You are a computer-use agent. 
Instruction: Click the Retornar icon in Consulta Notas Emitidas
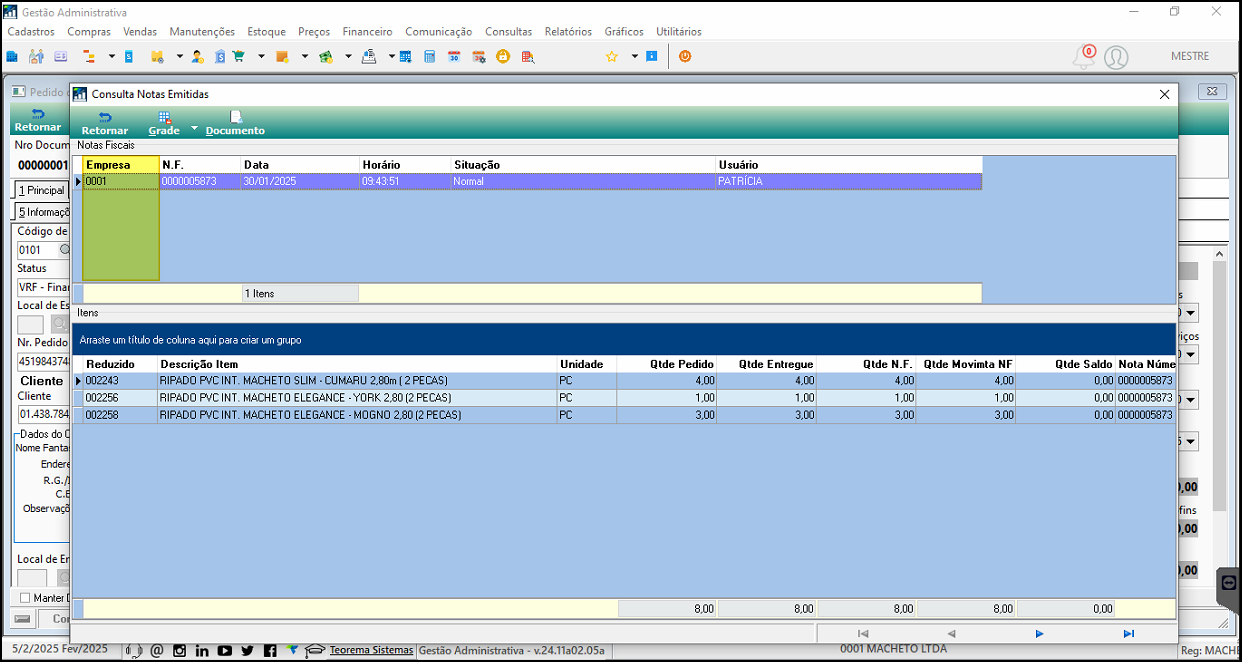105,117
